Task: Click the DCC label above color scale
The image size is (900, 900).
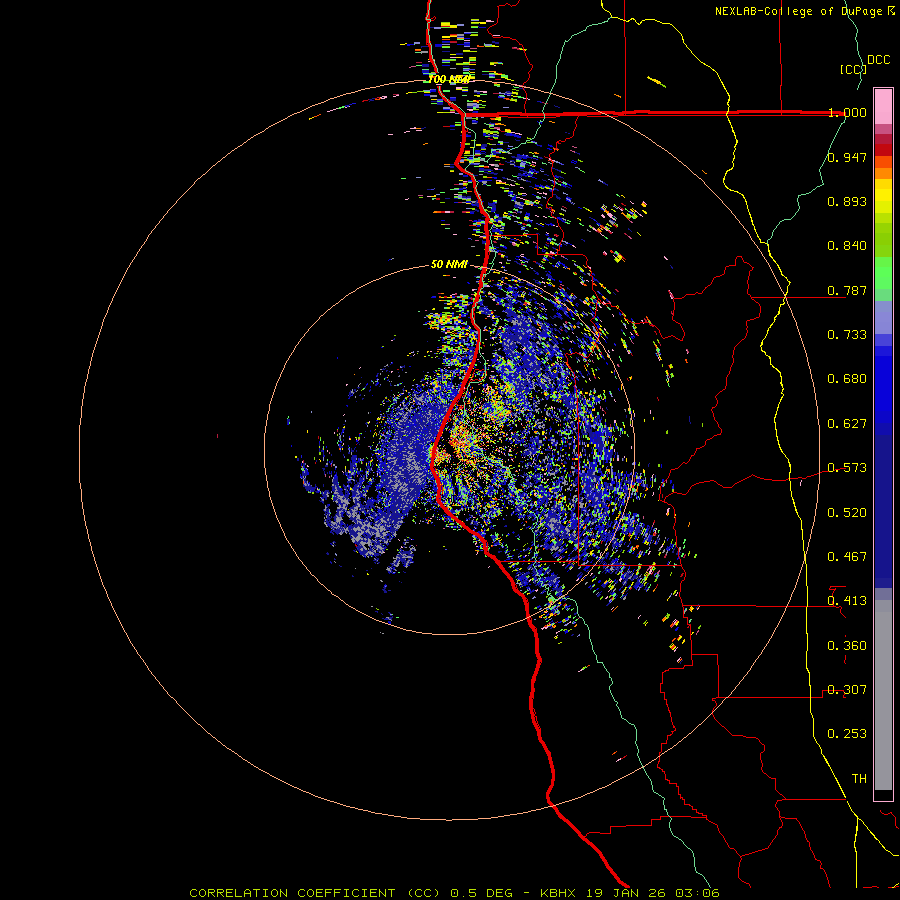Action: (878, 60)
